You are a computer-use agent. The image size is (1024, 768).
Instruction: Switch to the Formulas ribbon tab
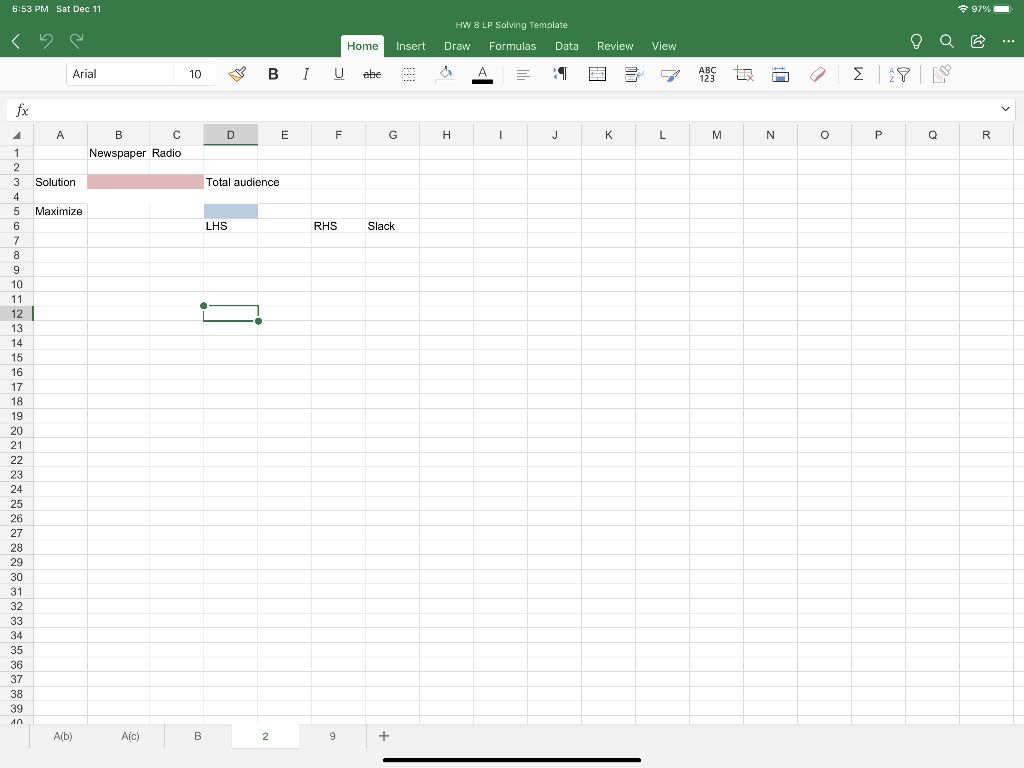tap(513, 46)
